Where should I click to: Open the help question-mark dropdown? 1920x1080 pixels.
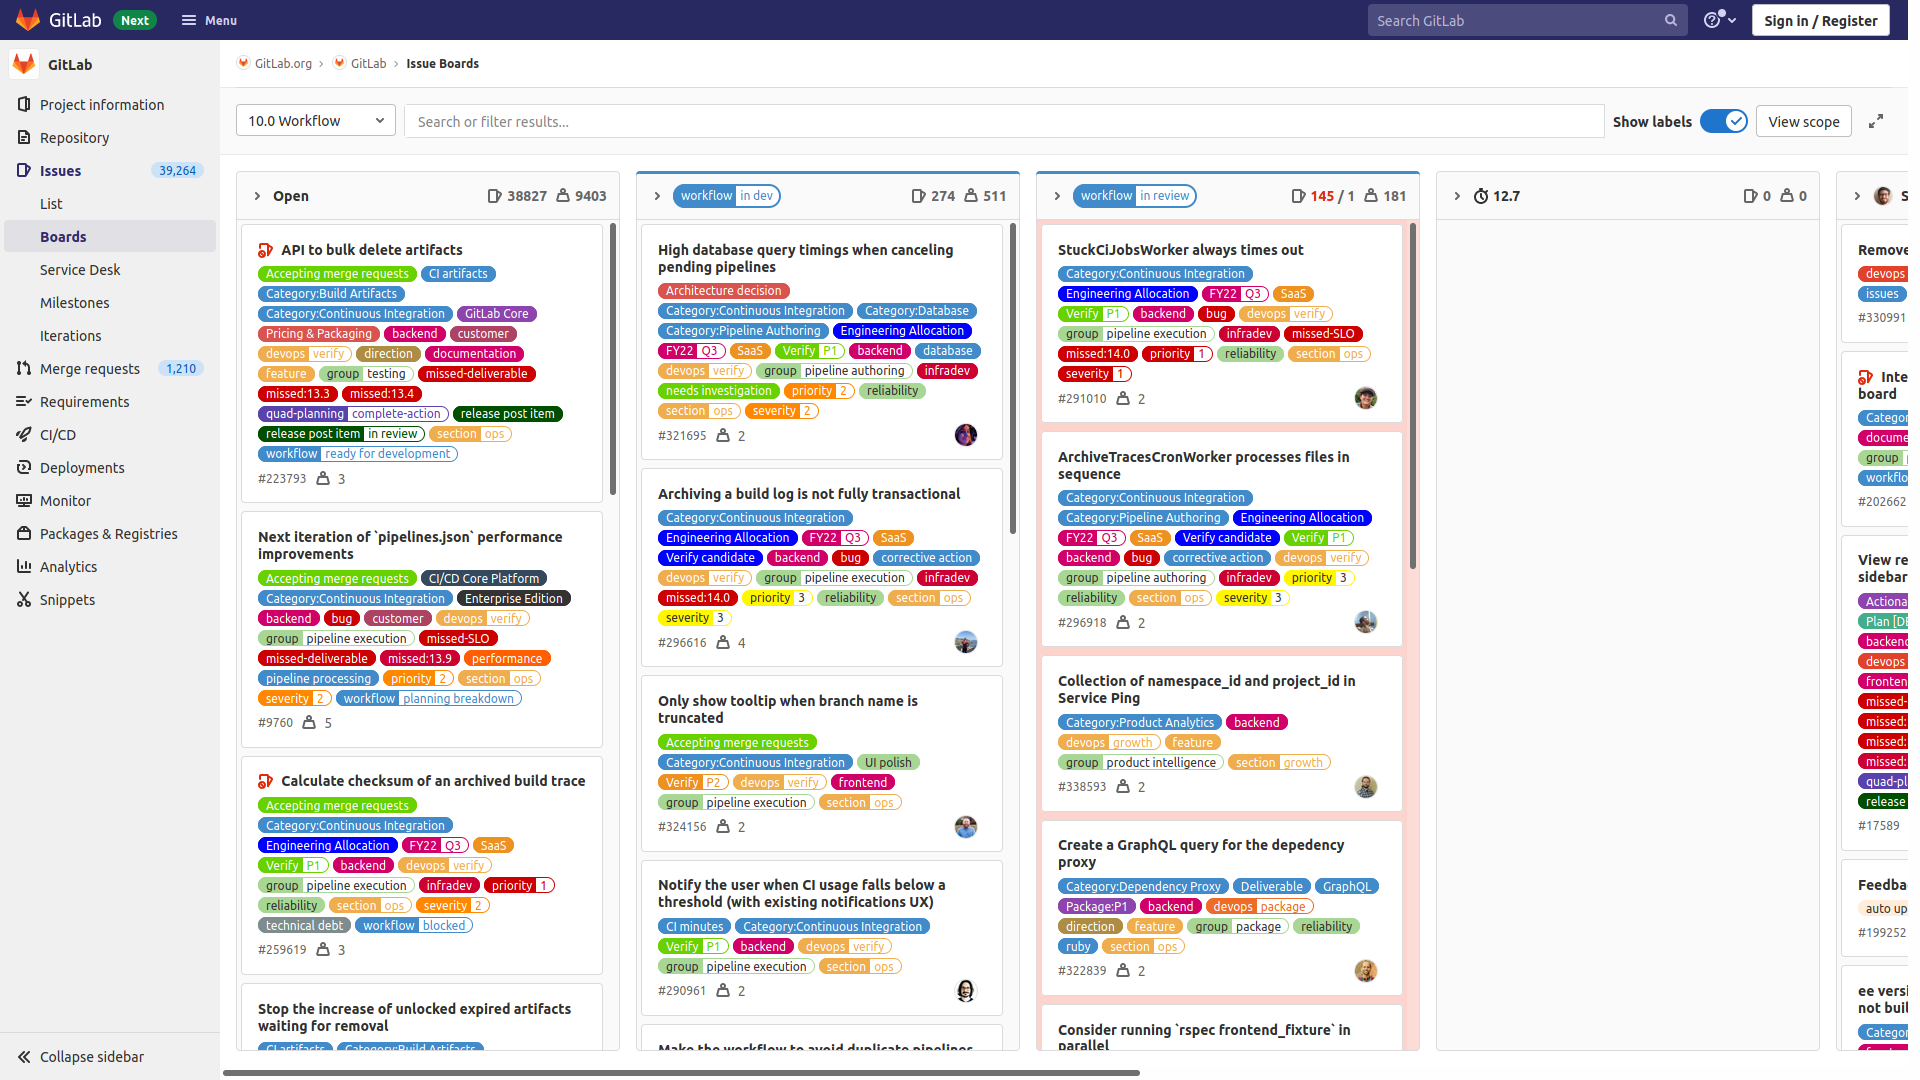(x=1720, y=20)
